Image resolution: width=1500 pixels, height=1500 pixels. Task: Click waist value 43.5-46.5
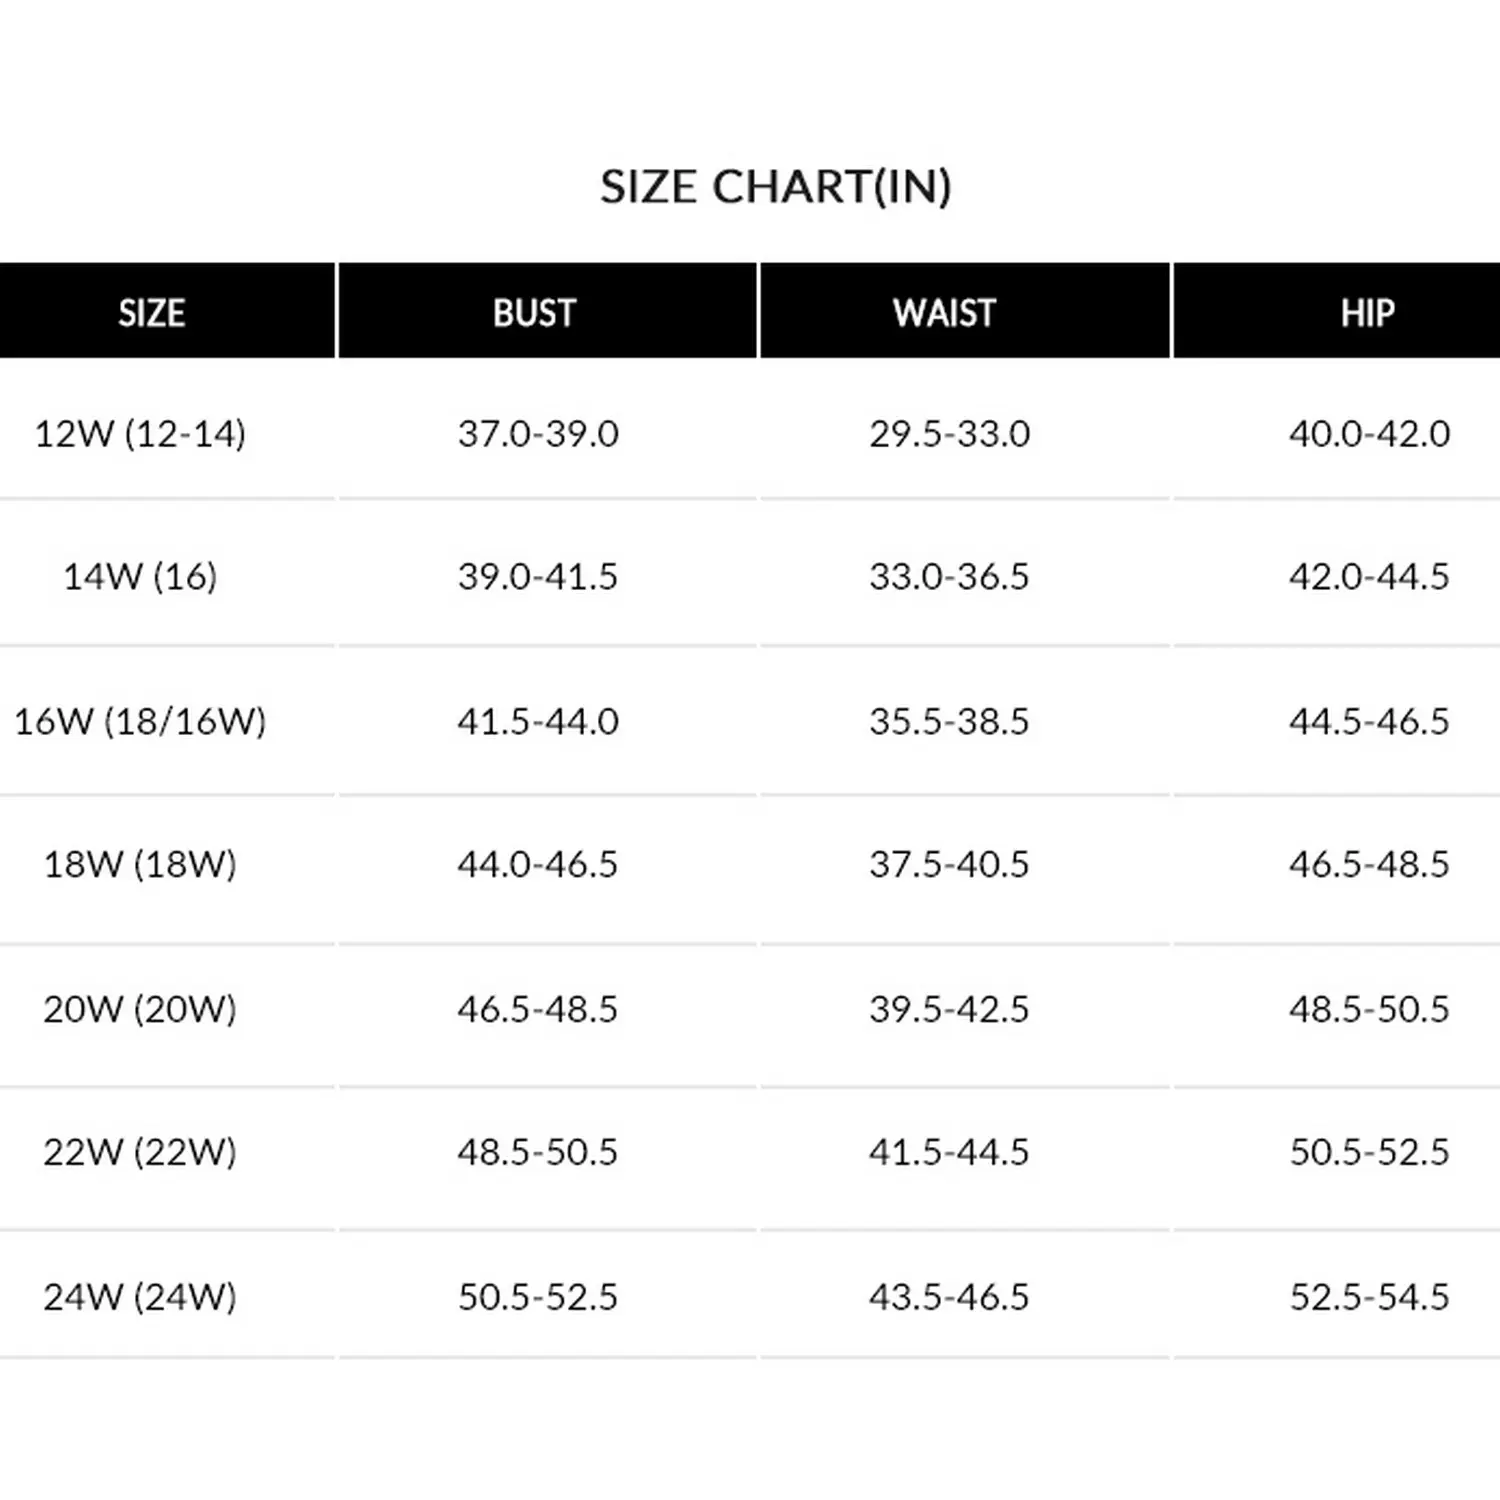[949, 1297]
